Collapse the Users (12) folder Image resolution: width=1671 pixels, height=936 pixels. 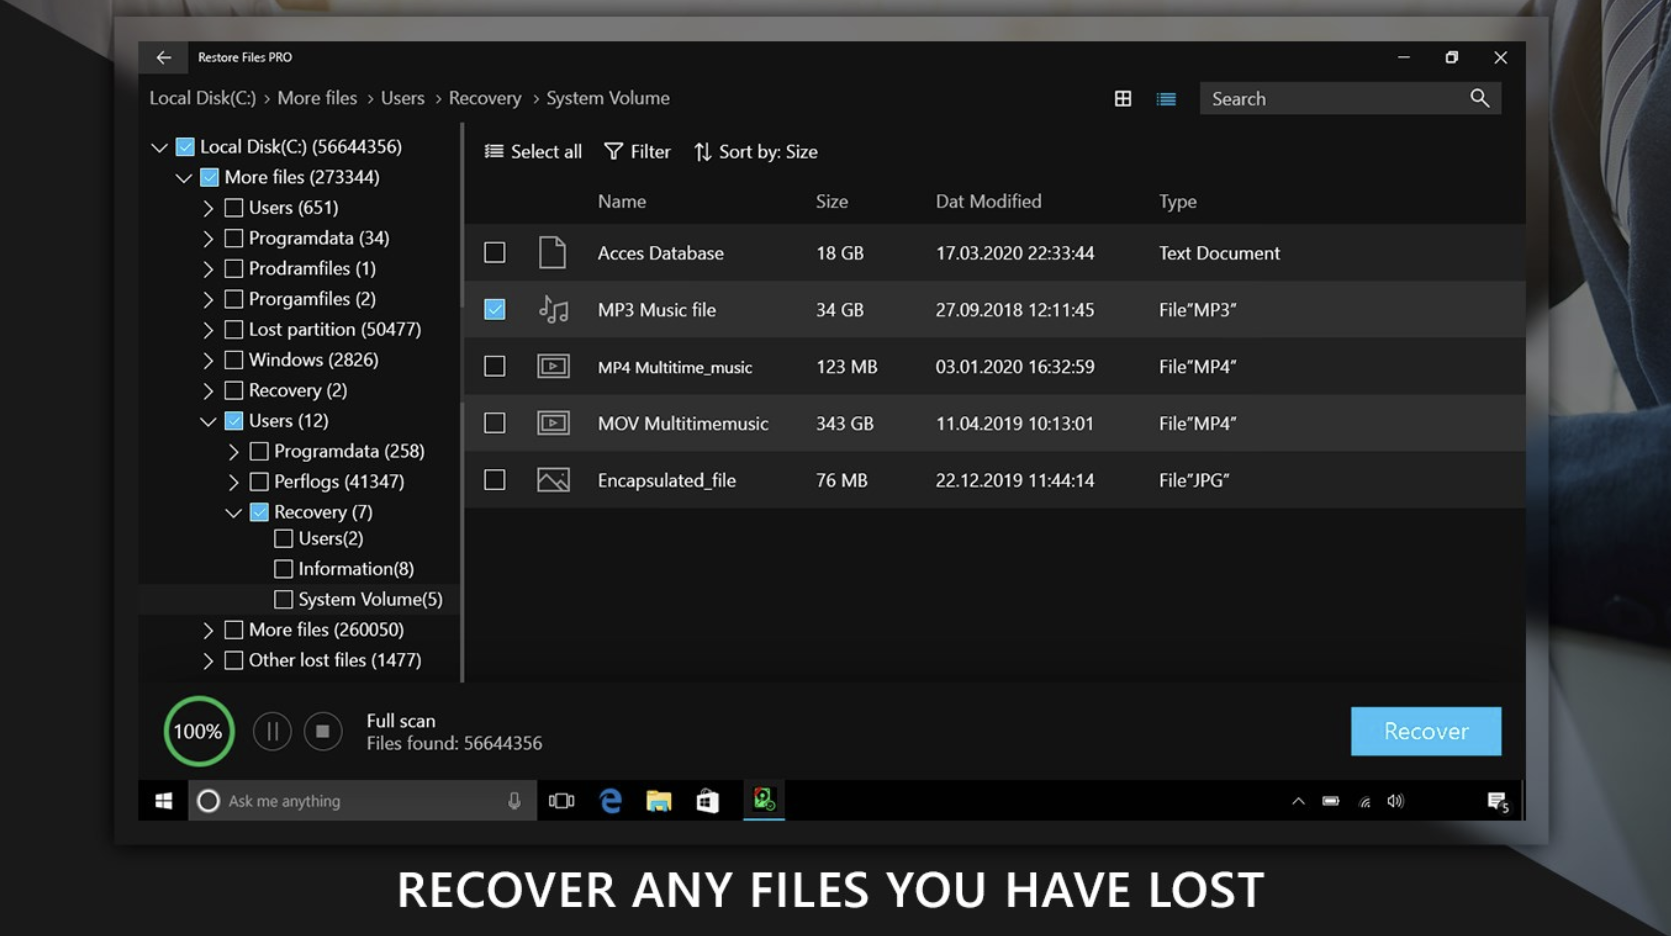208,422
